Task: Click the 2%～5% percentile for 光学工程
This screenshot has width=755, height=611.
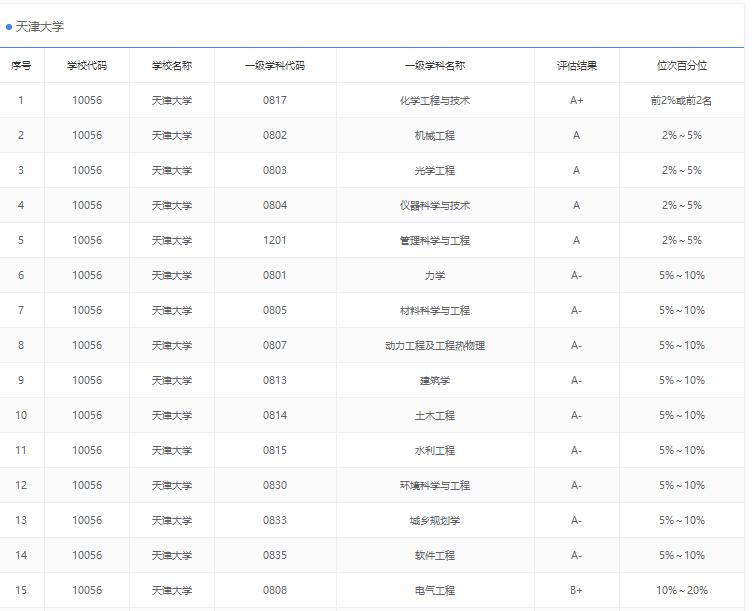Action: pyautogui.click(x=682, y=170)
